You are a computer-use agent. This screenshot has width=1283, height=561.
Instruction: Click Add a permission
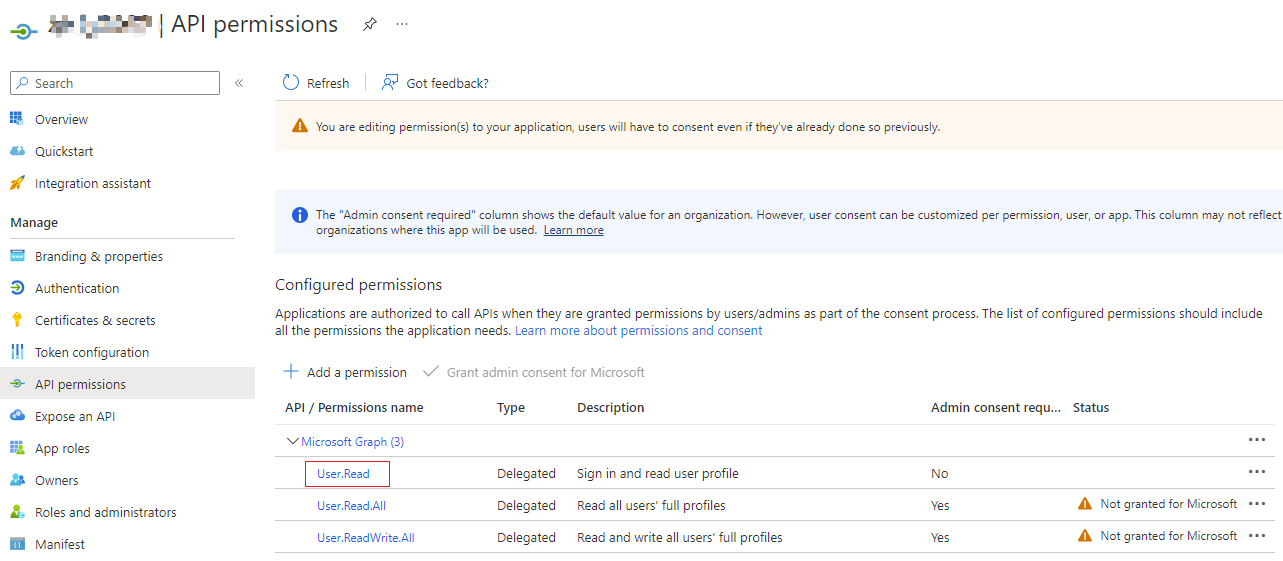[x=345, y=372]
